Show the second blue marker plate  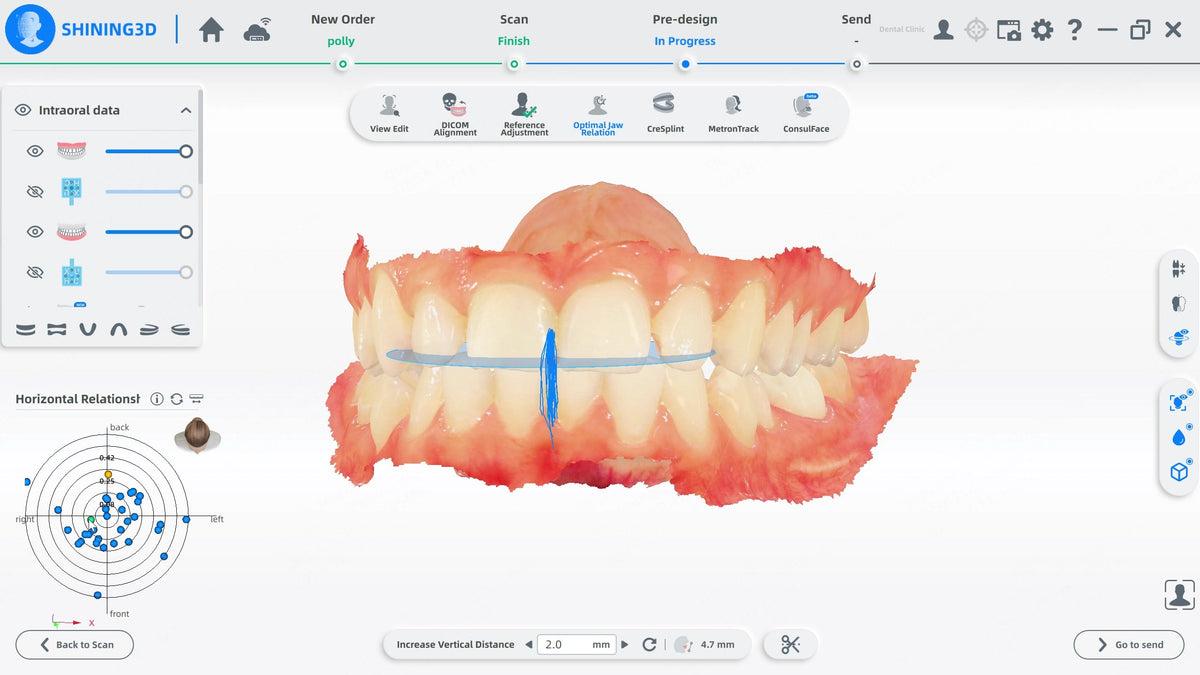(35, 272)
